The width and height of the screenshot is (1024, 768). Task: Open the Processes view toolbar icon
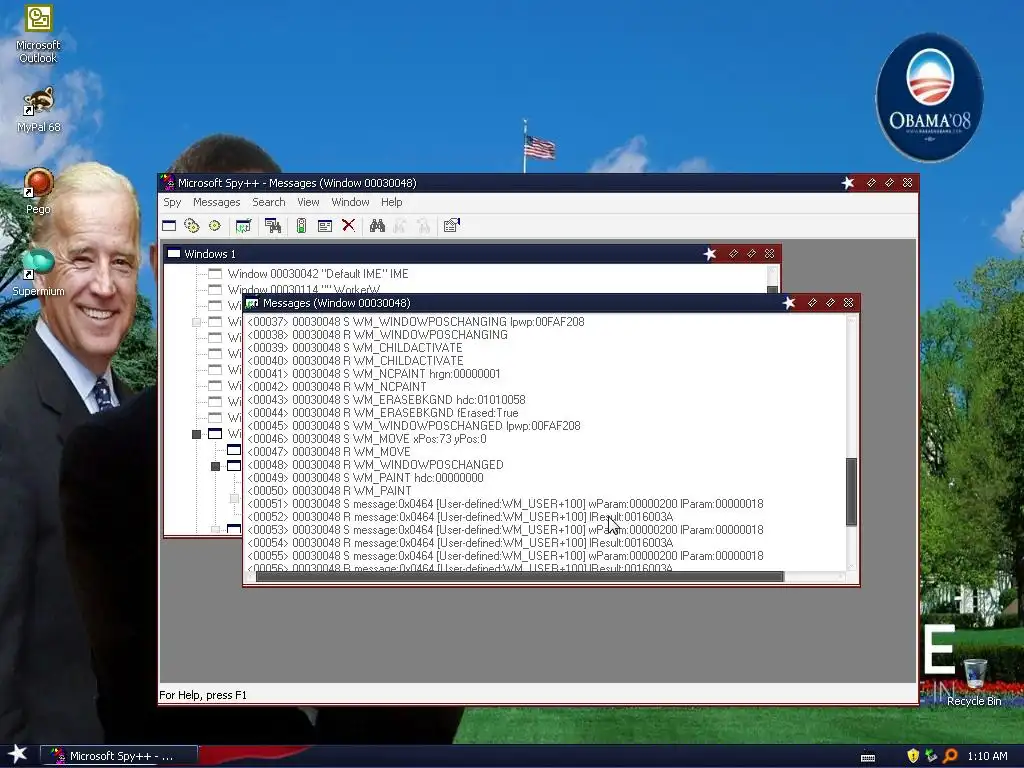191,226
